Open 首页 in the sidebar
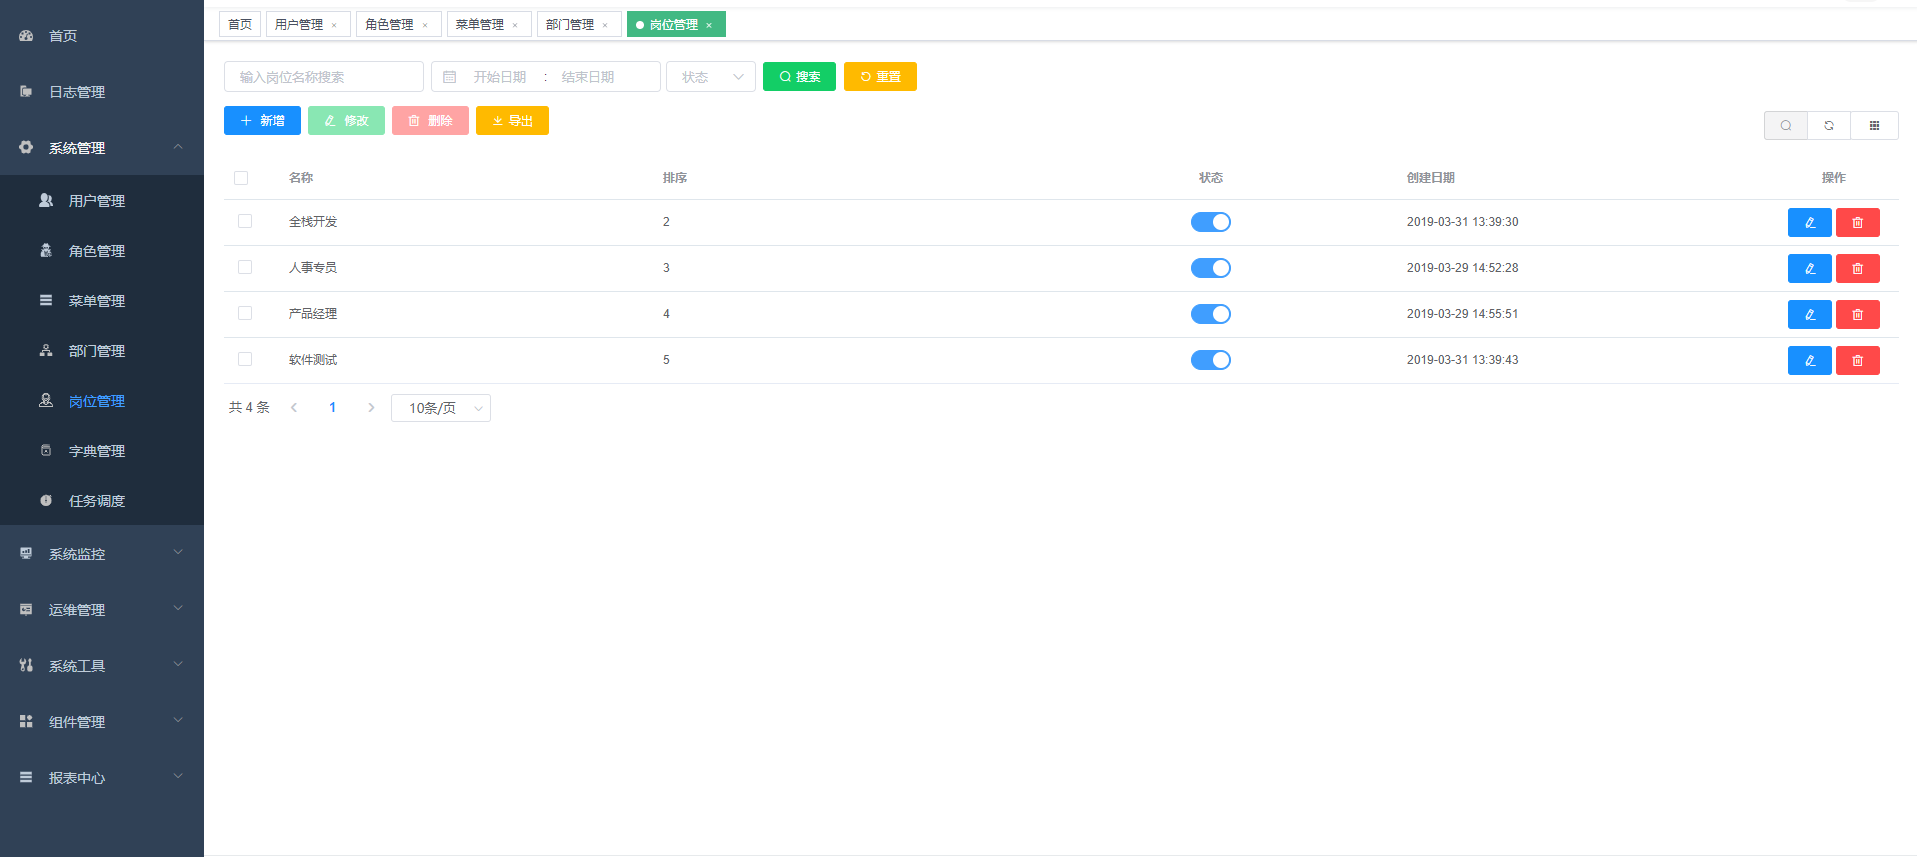Image resolution: width=1917 pixels, height=857 pixels. [102, 35]
